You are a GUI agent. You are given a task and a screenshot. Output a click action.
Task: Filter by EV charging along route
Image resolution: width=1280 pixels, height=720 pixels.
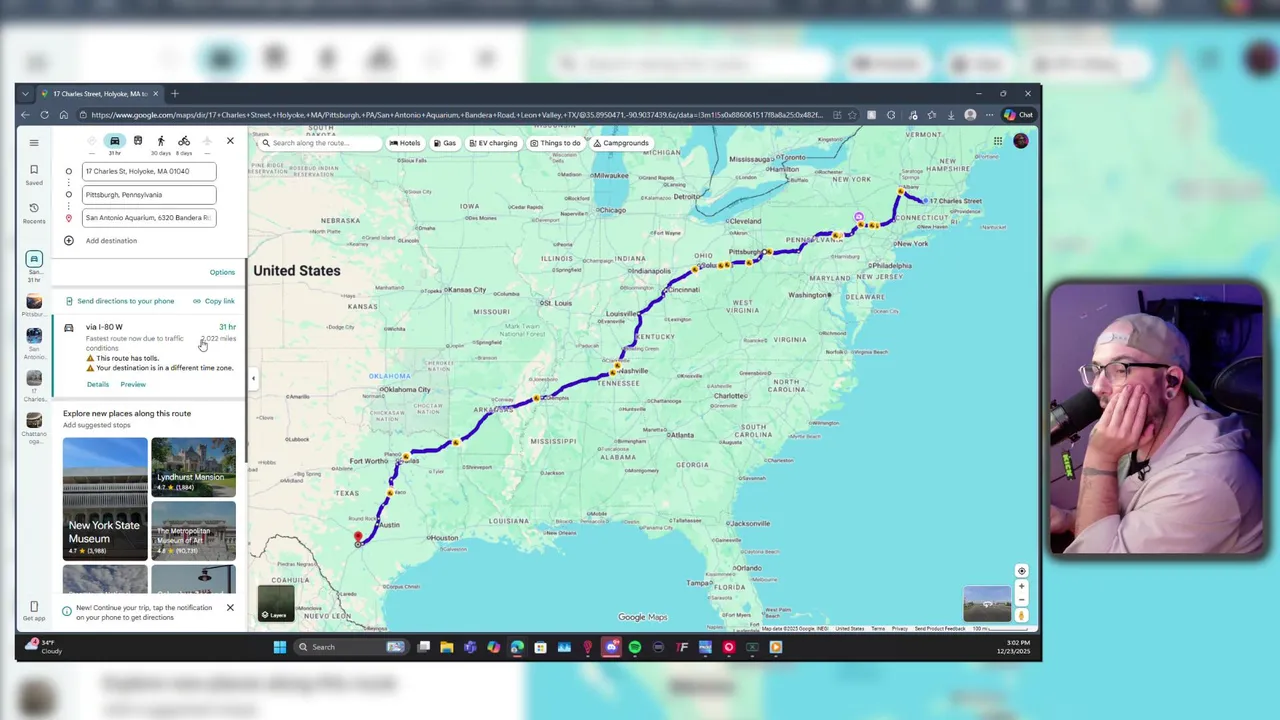(493, 143)
